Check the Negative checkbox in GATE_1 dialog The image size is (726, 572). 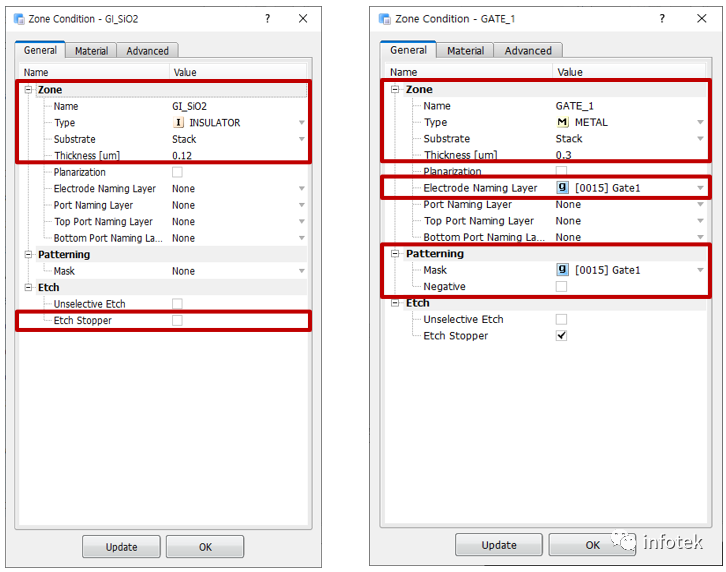[x=561, y=286]
